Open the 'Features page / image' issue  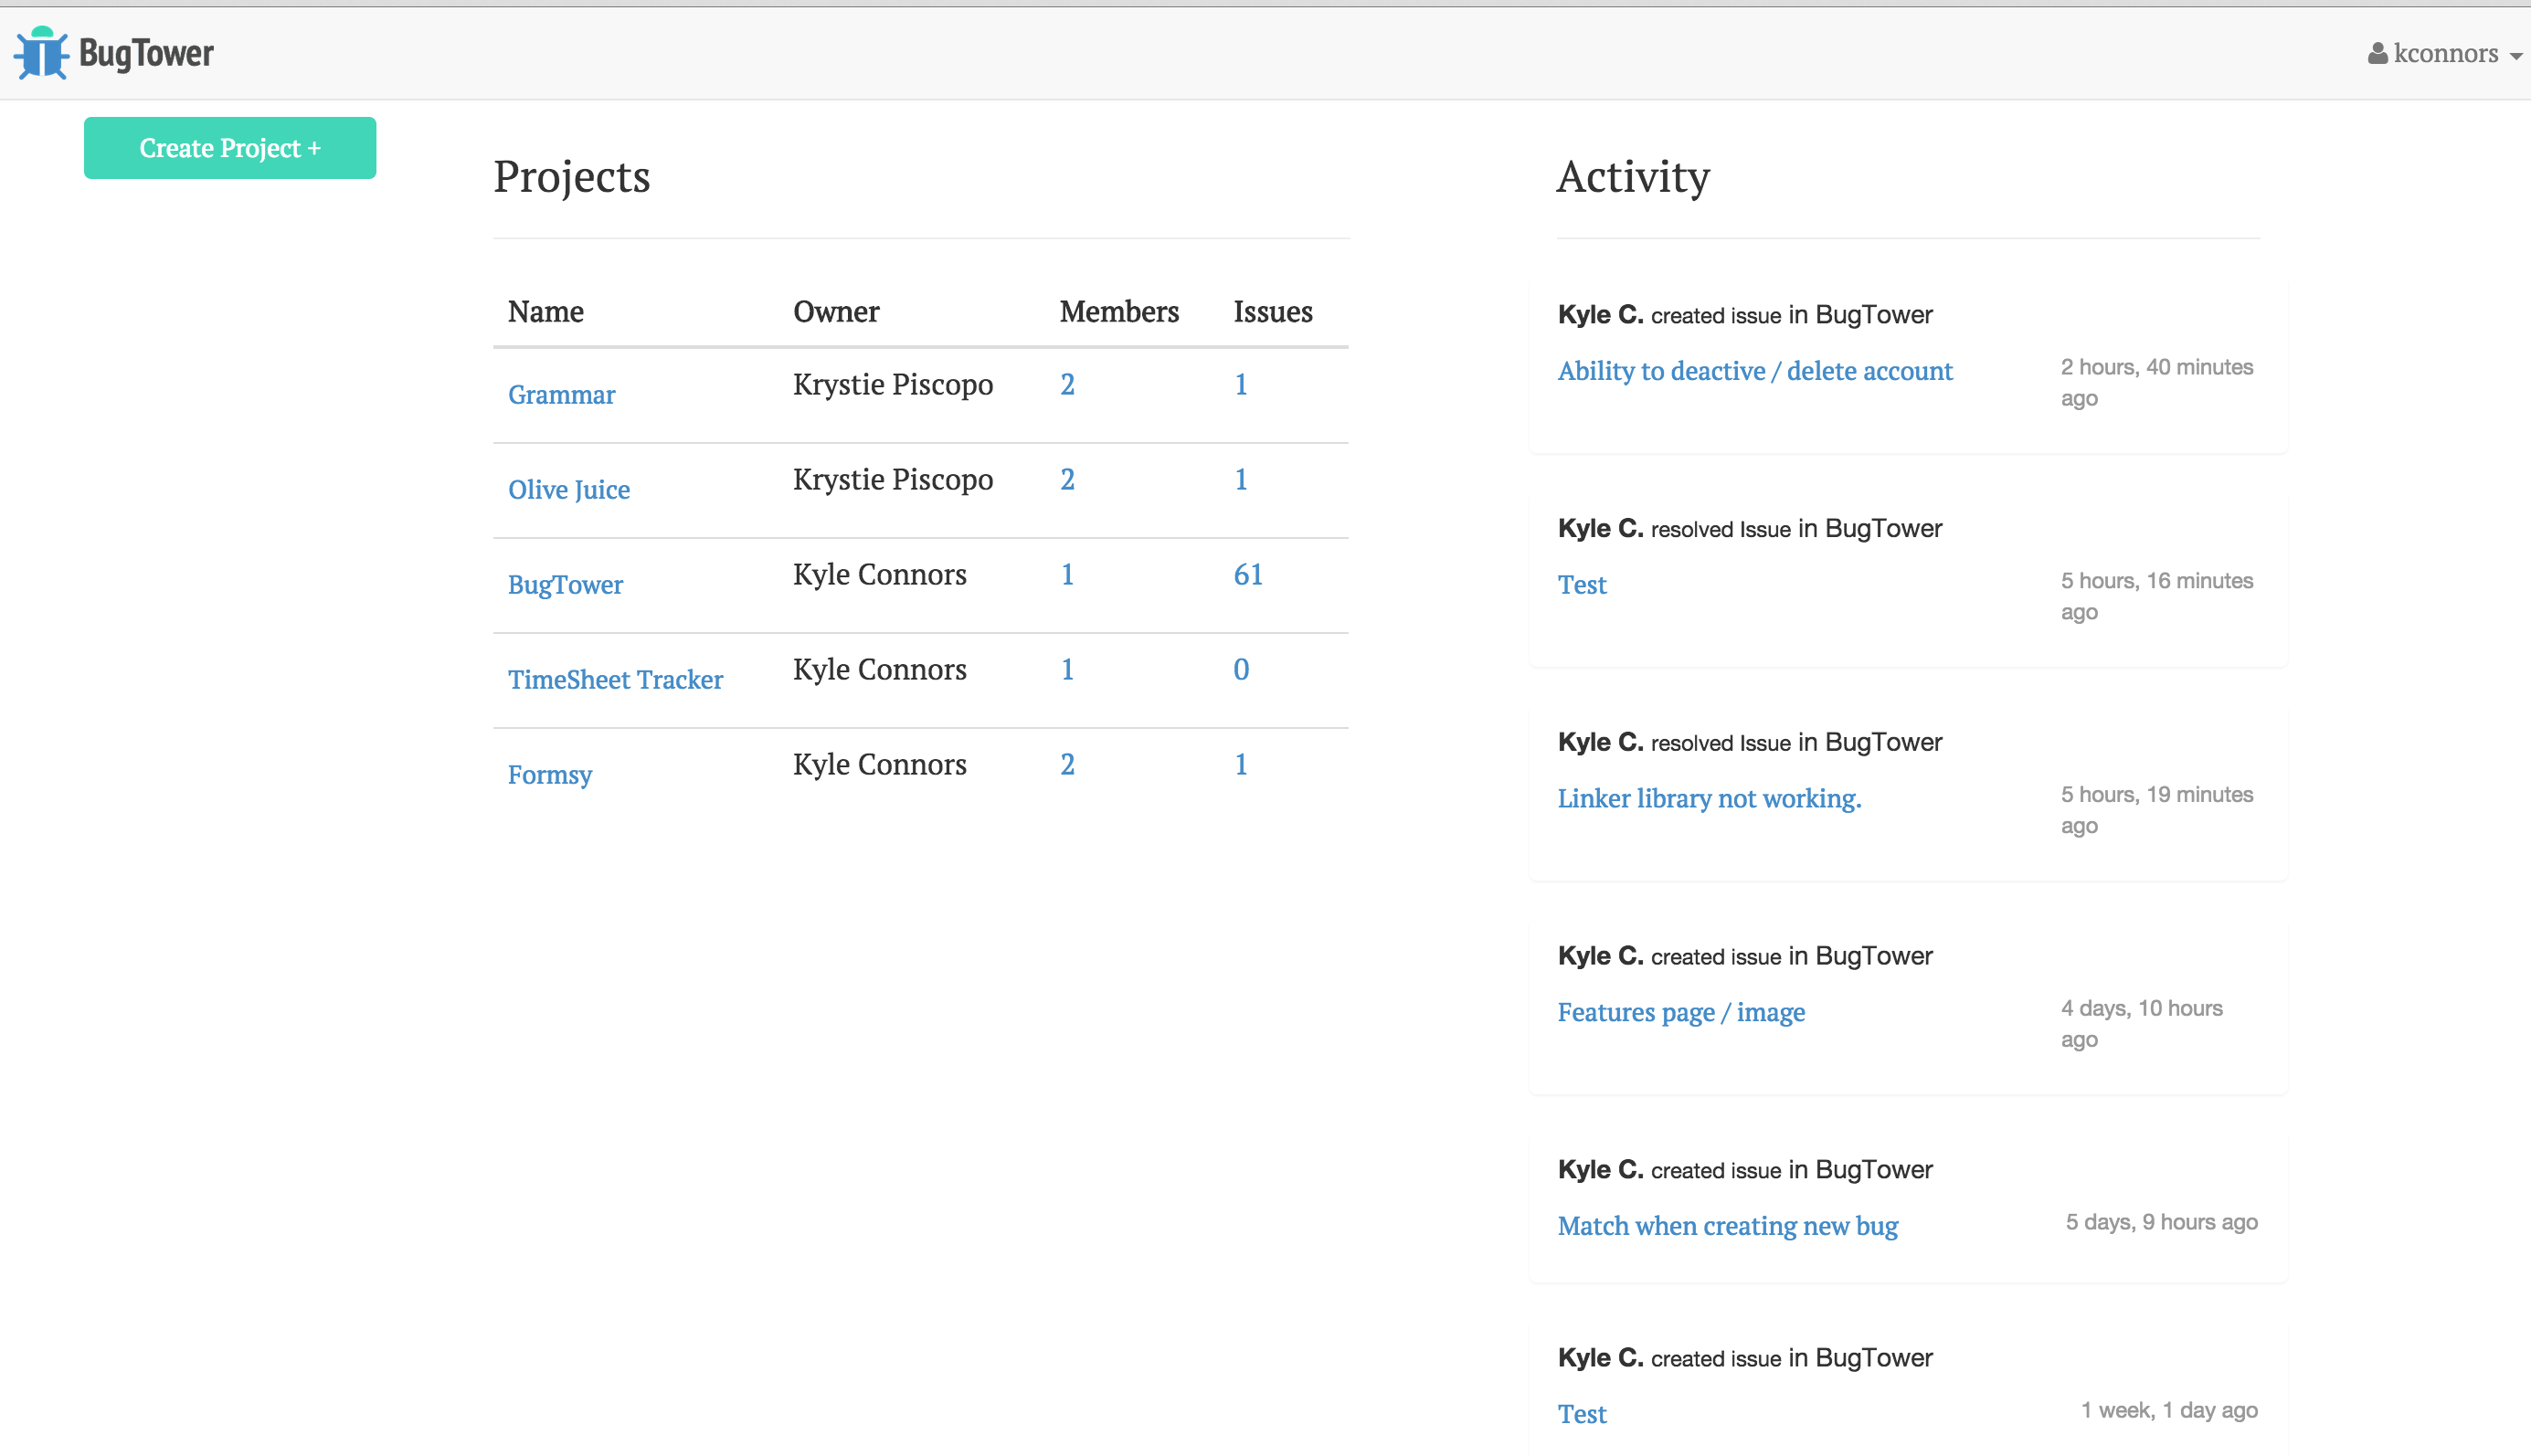(x=1680, y=1012)
